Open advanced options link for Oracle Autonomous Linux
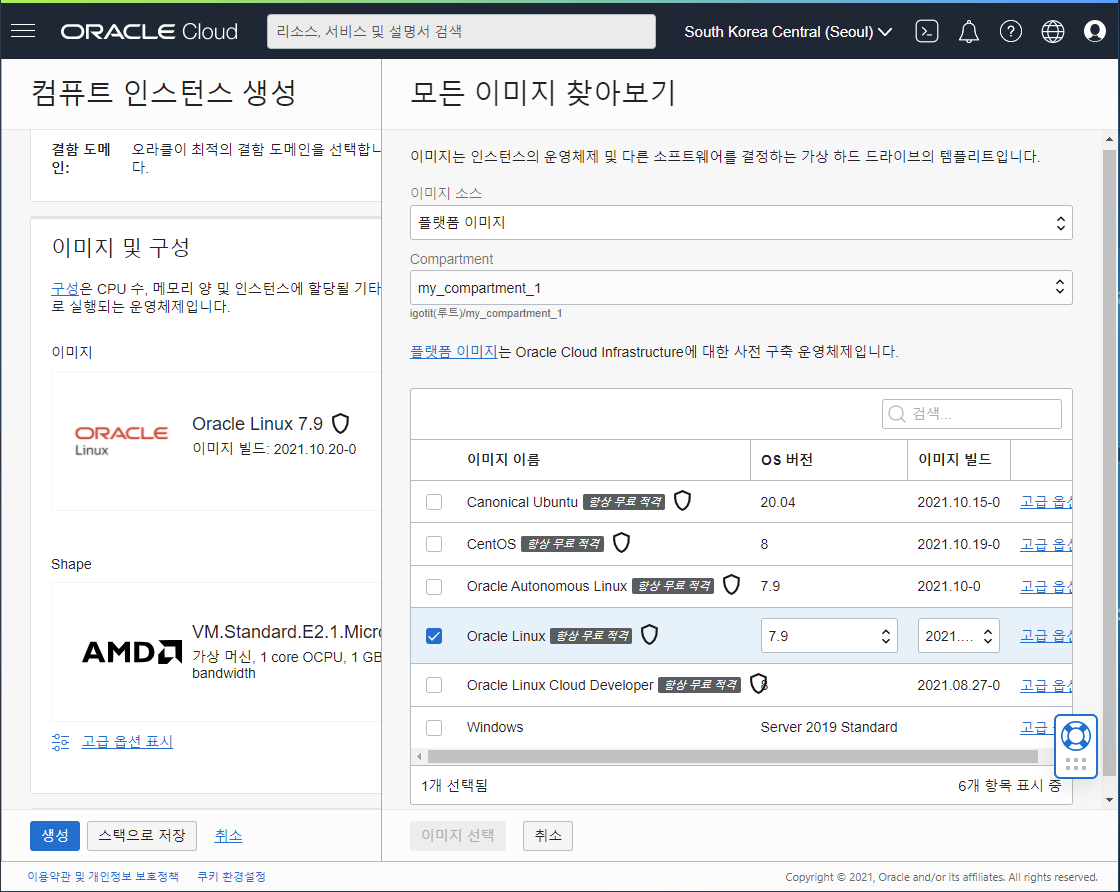 click(1046, 586)
